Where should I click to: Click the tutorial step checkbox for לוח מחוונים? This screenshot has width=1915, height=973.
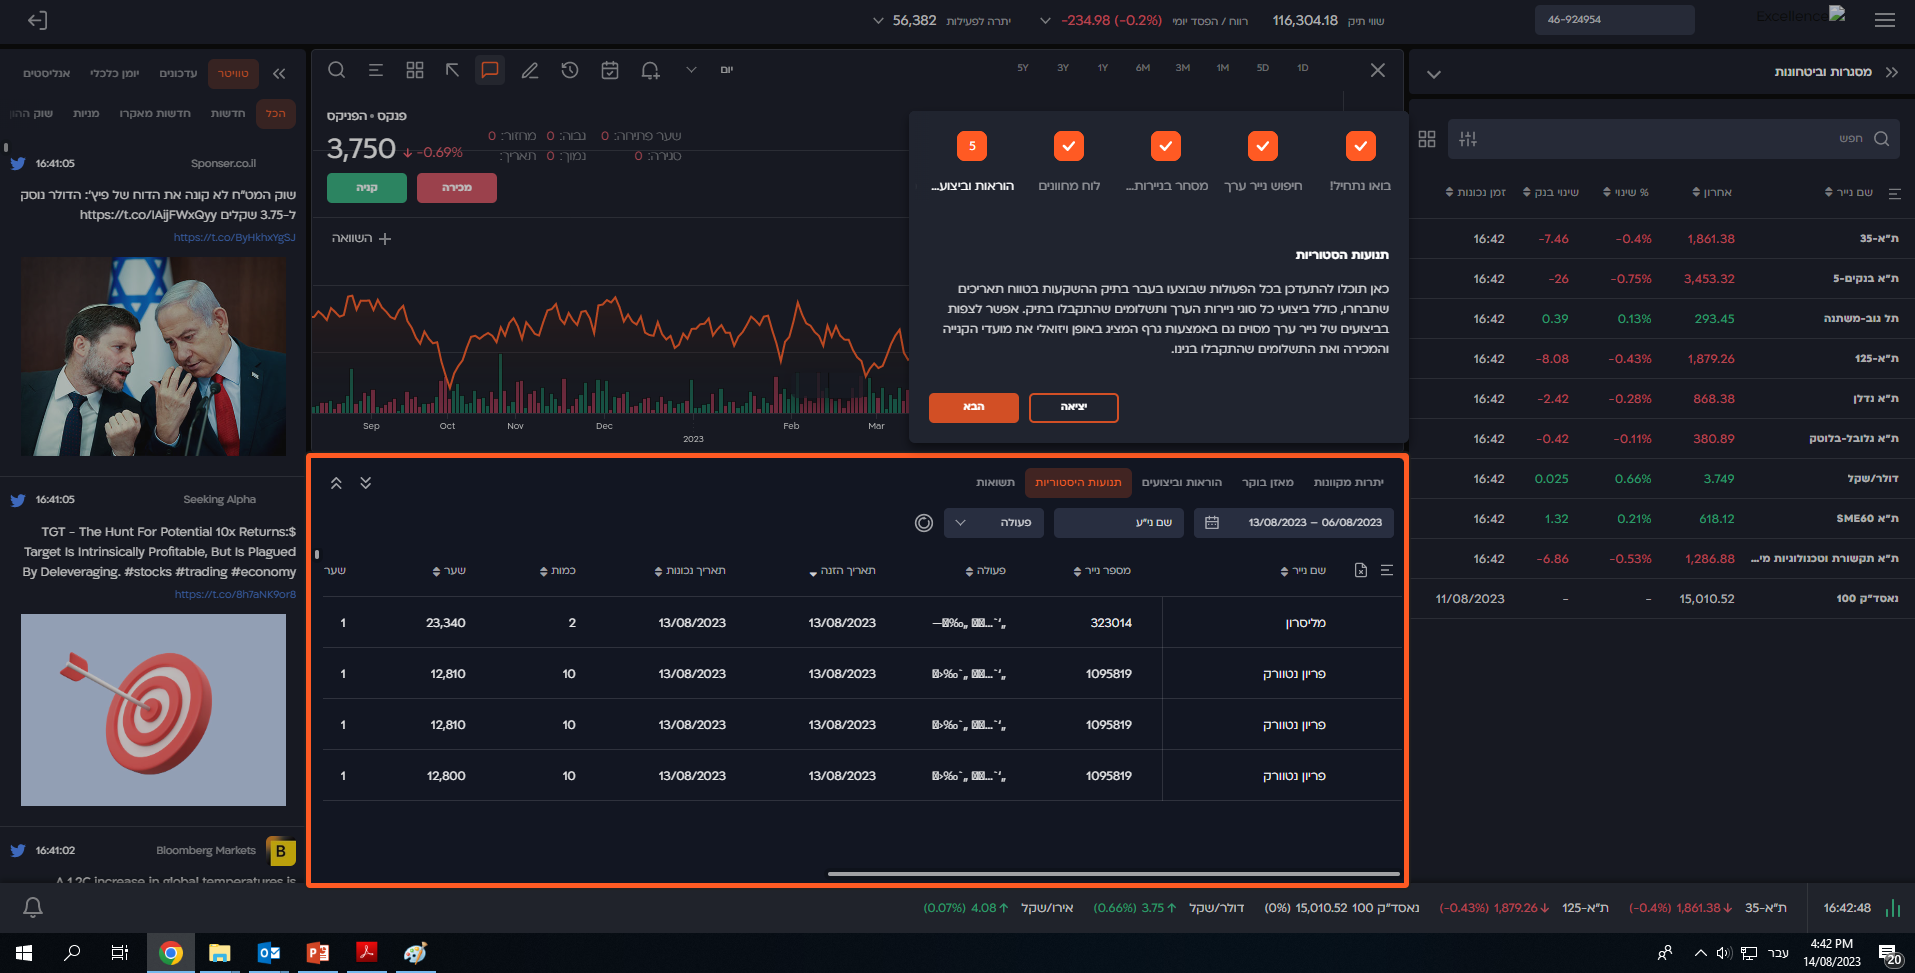[x=1069, y=146]
